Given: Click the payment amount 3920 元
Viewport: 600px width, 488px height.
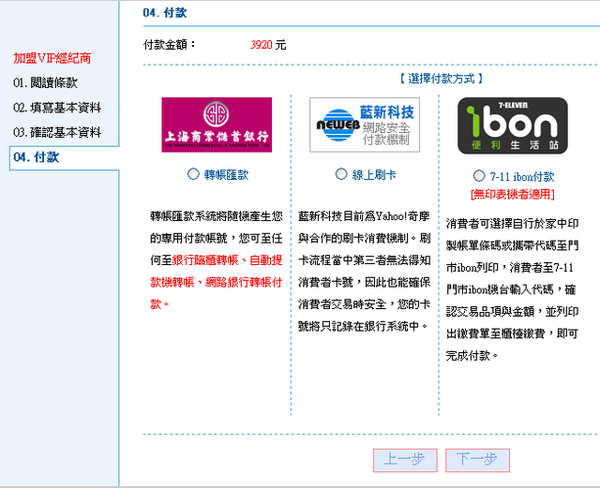Looking at the screenshot, I should tap(268, 45).
